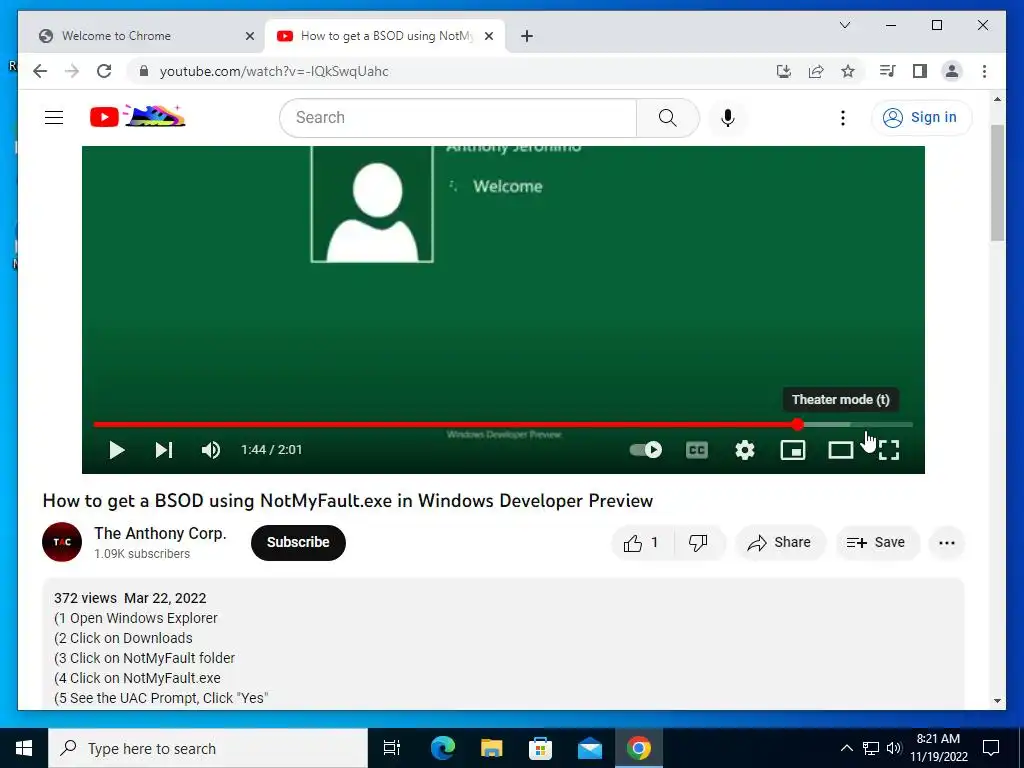Show hidden system tray icons

846,748
